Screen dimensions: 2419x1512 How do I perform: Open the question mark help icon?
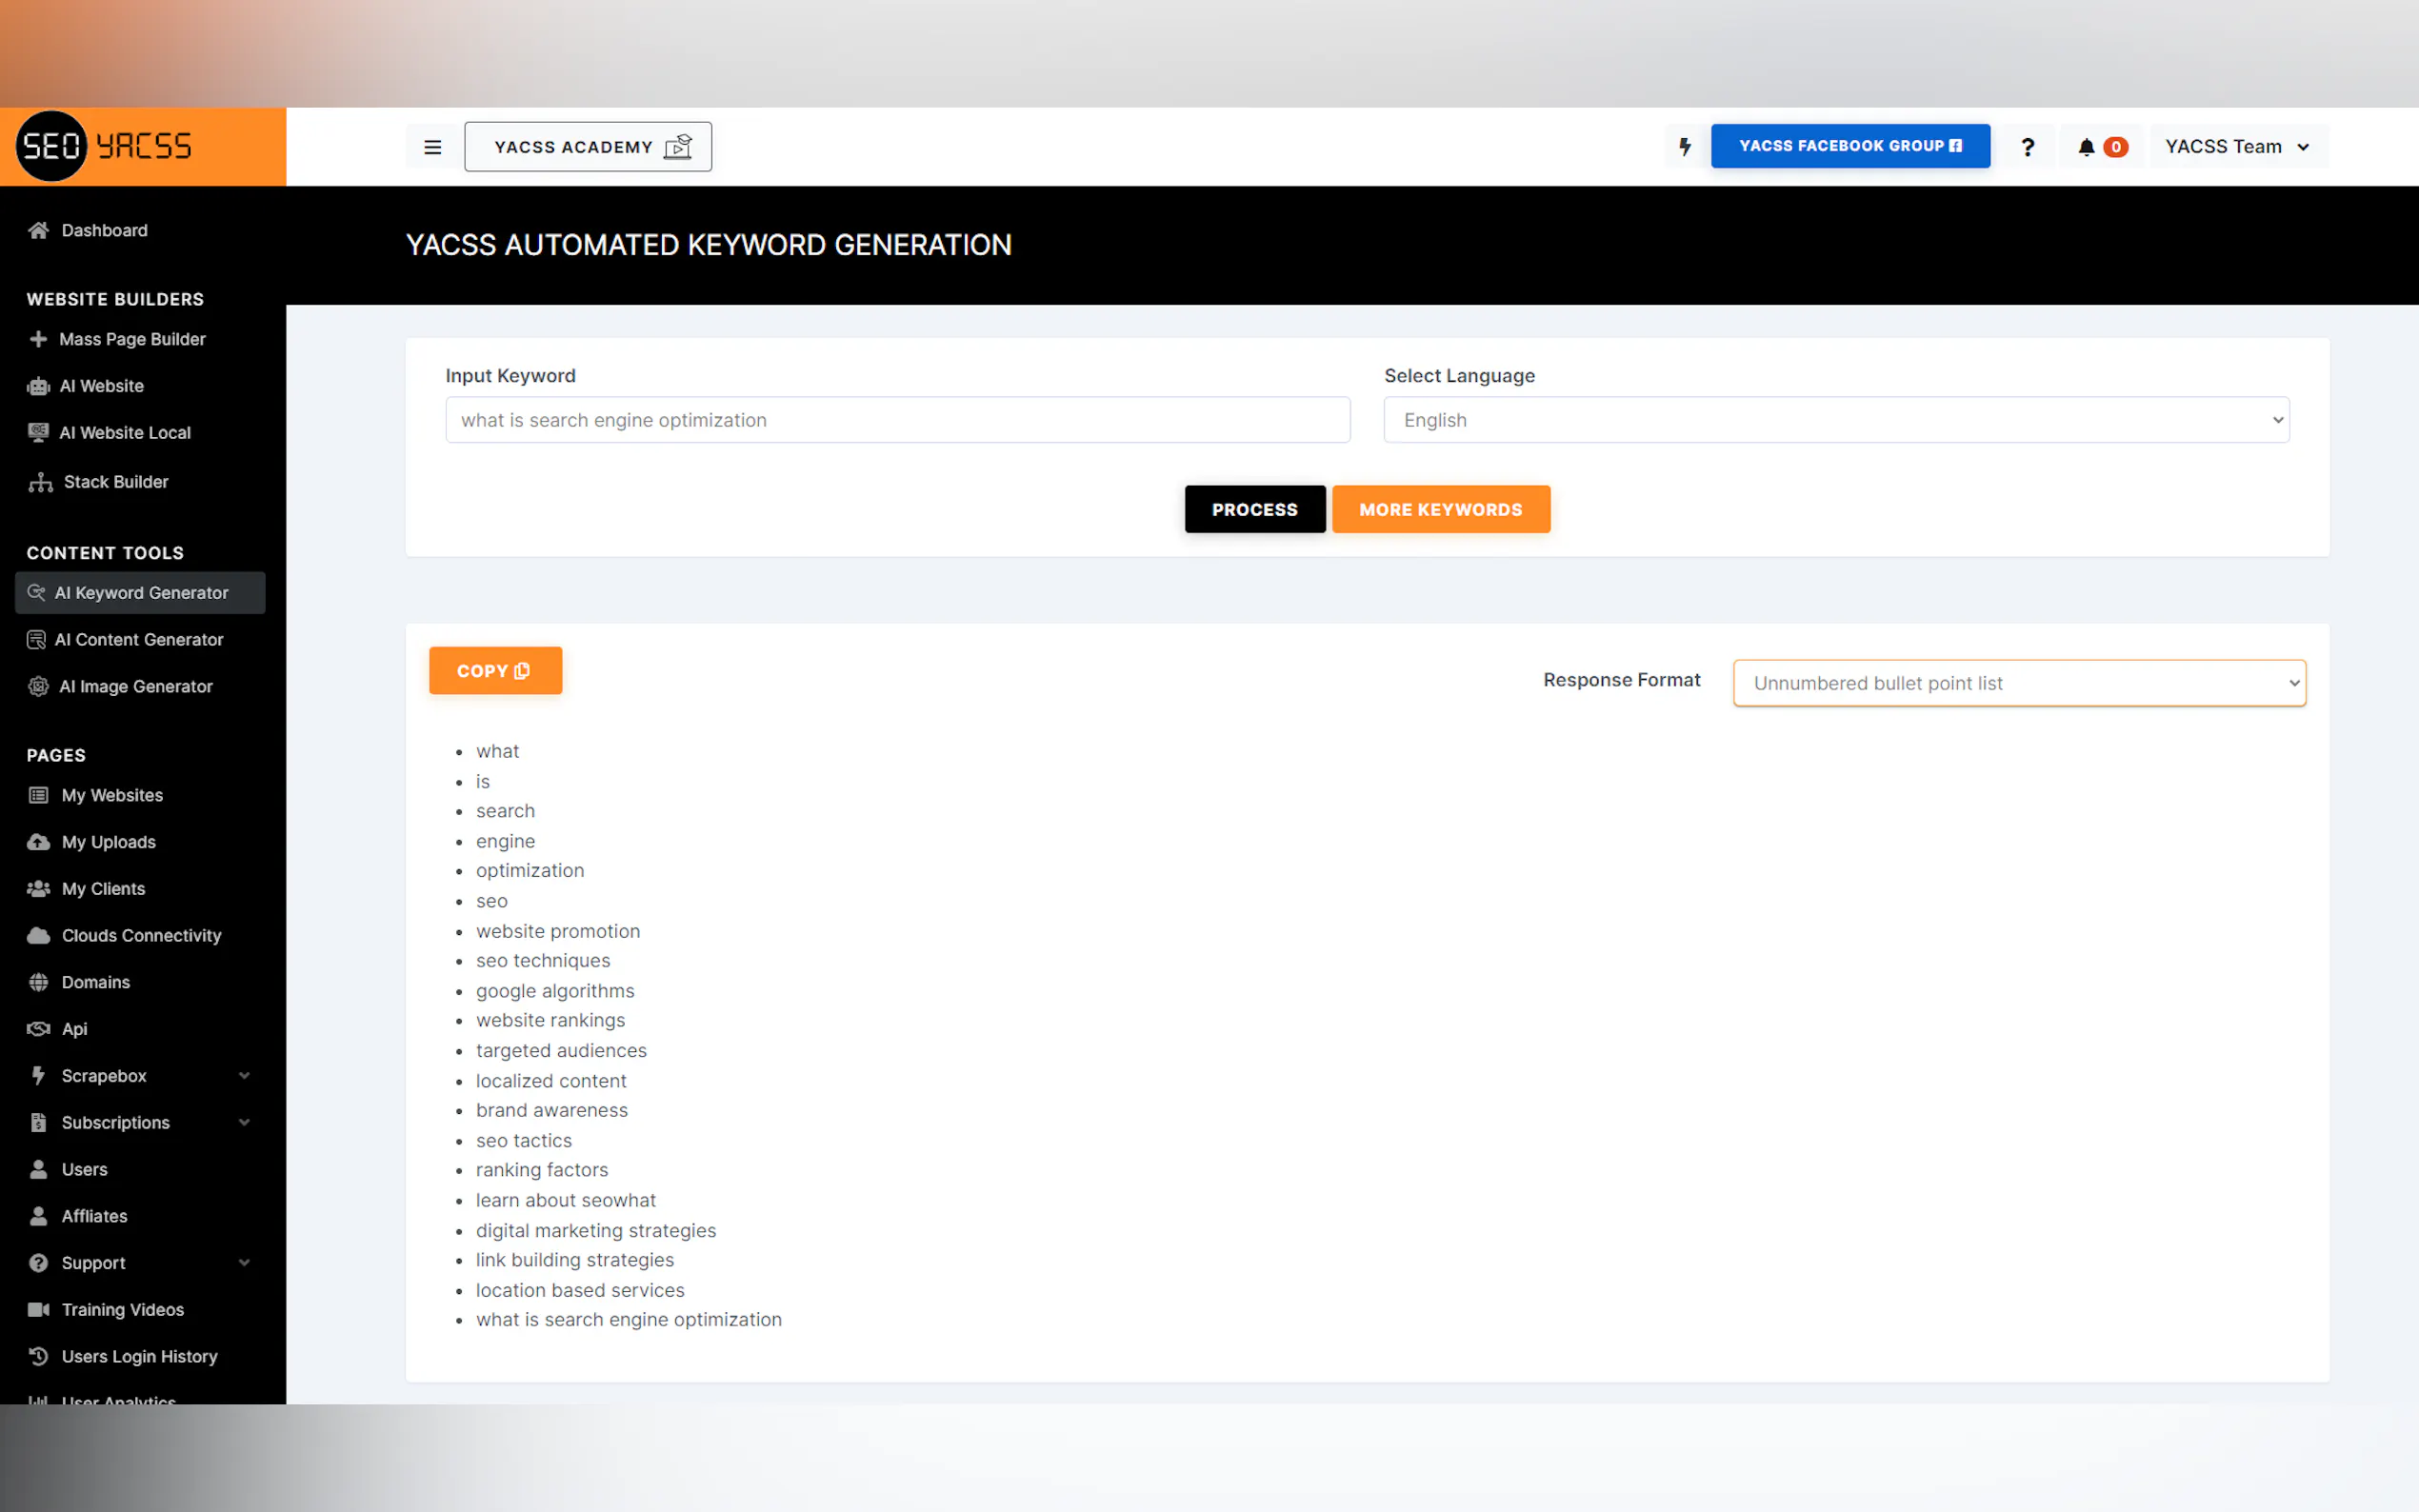coord(2027,147)
